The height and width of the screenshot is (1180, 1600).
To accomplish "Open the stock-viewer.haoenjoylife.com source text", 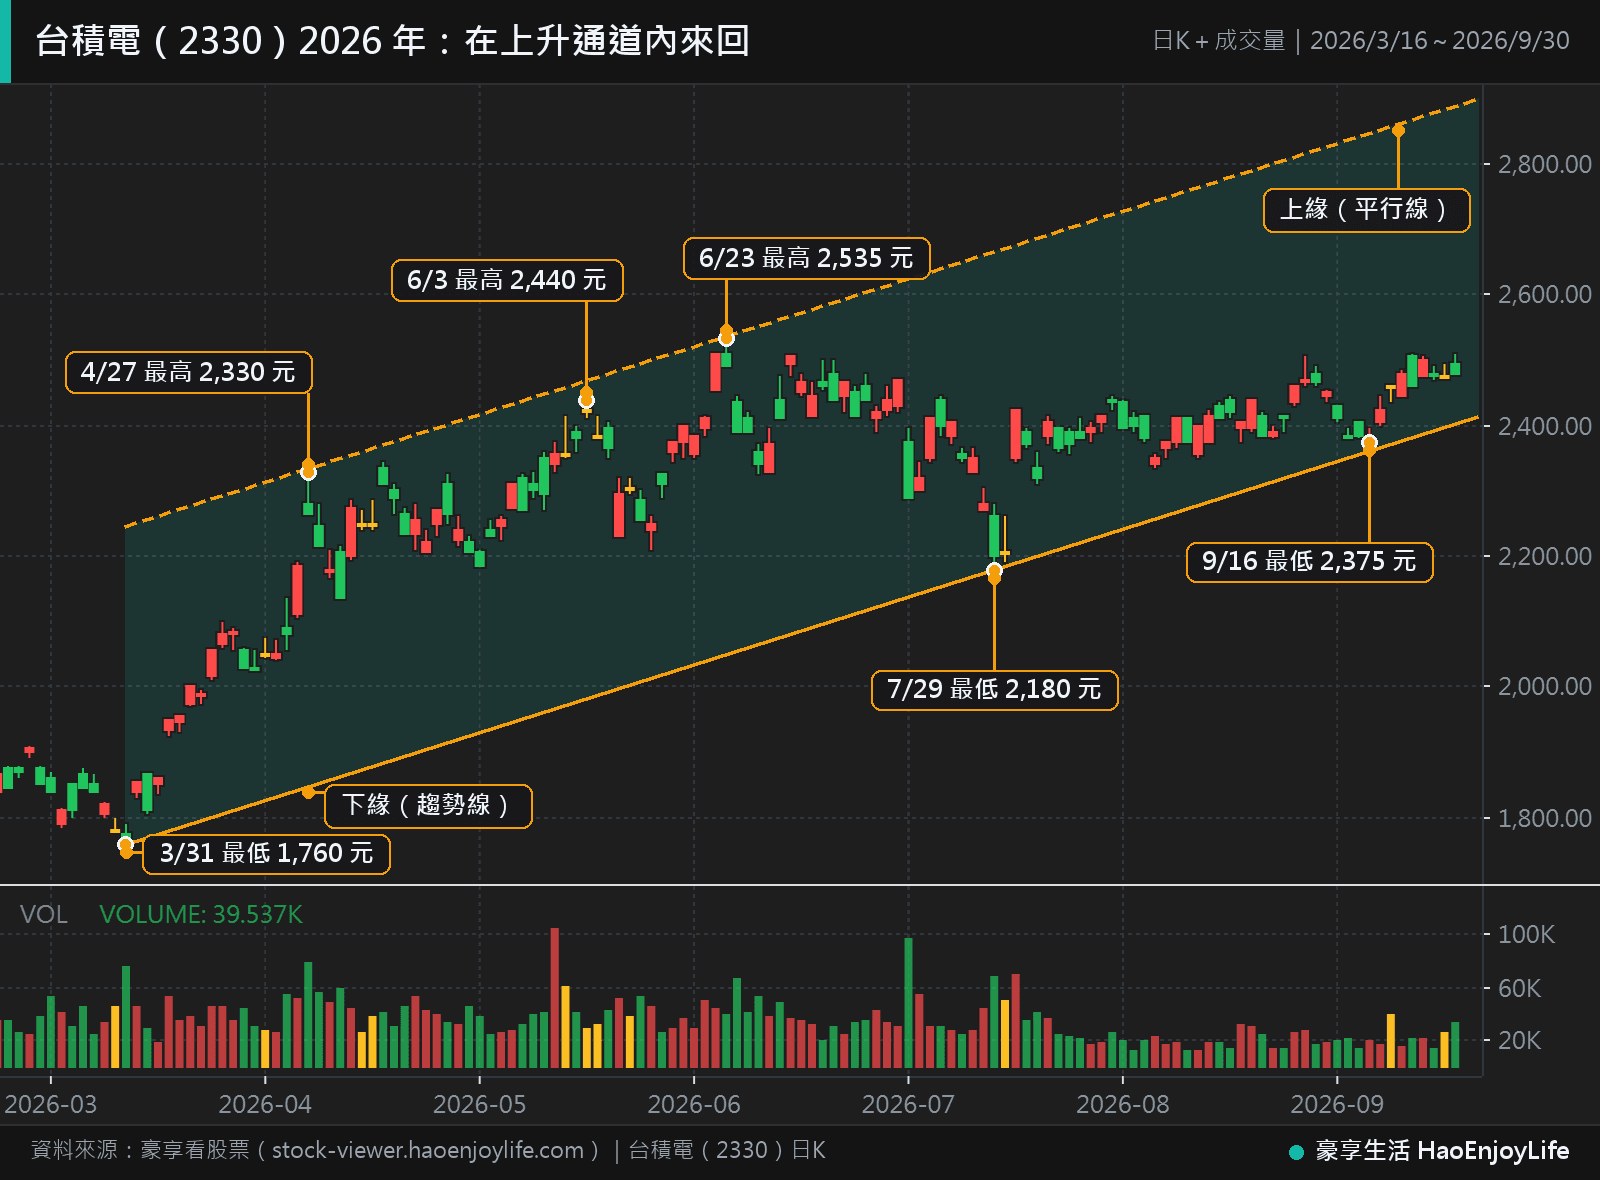I will 428,1150.
